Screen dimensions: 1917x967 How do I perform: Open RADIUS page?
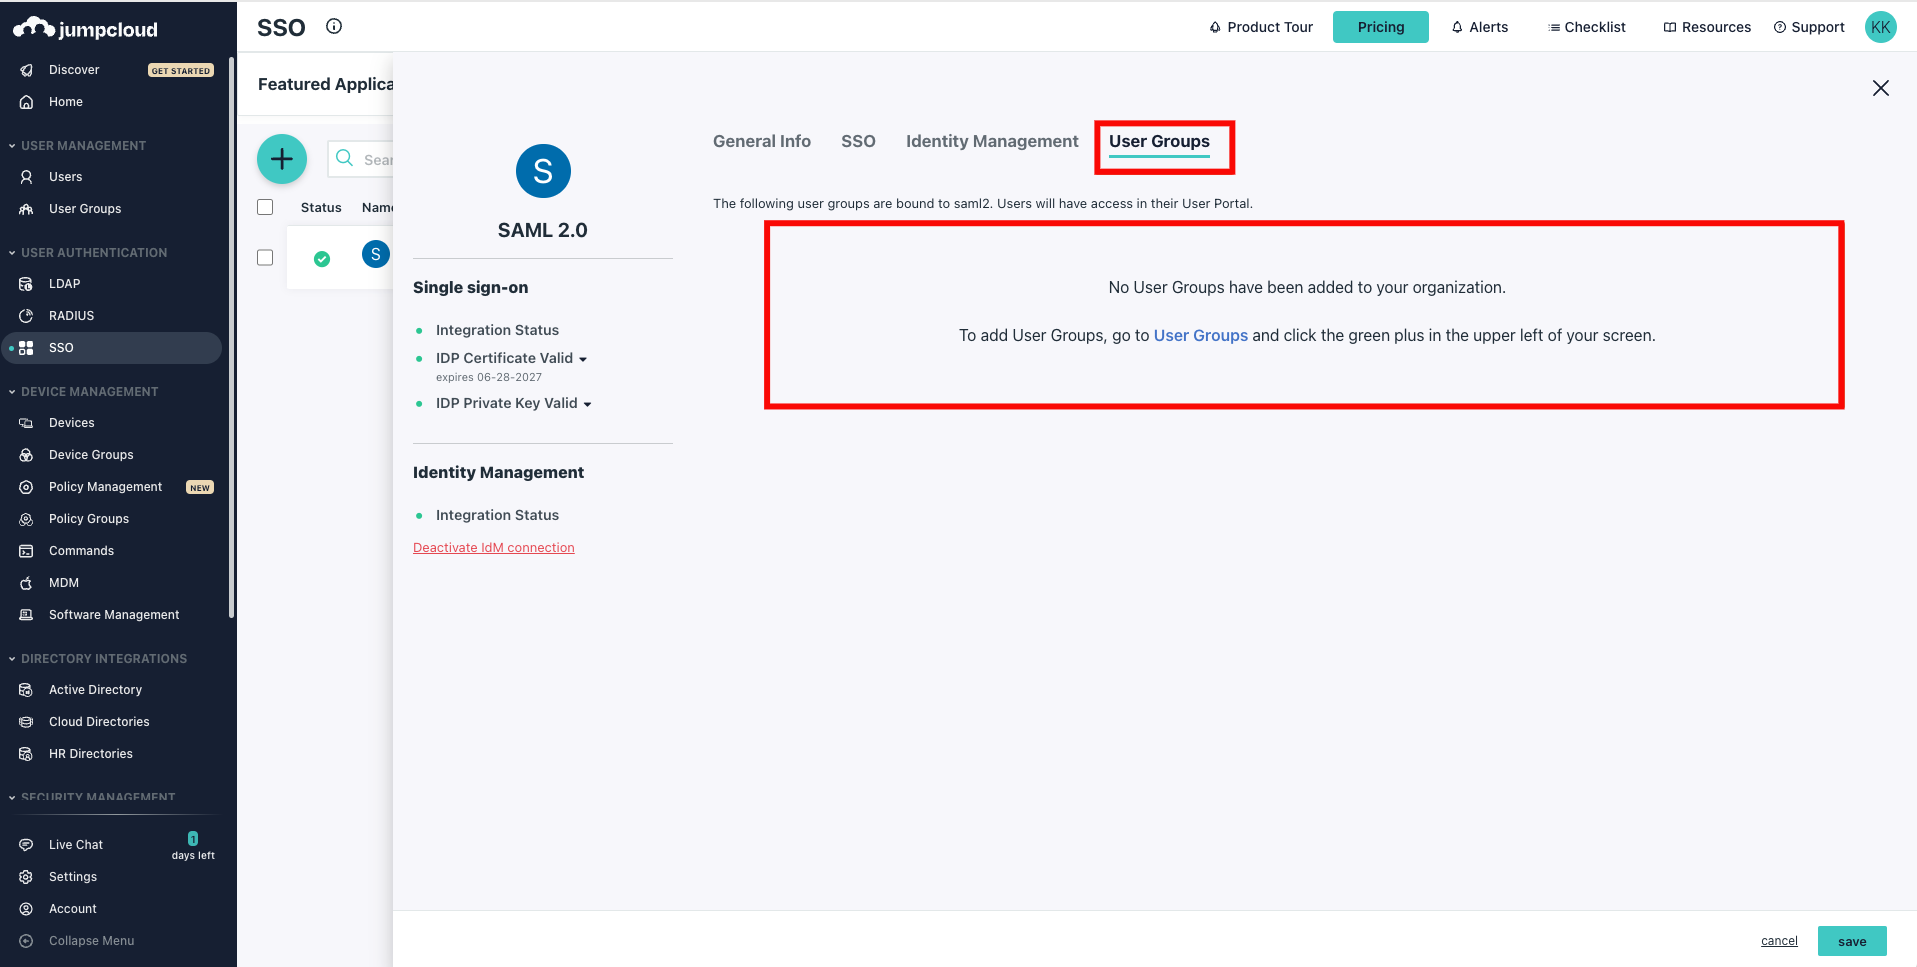point(71,316)
